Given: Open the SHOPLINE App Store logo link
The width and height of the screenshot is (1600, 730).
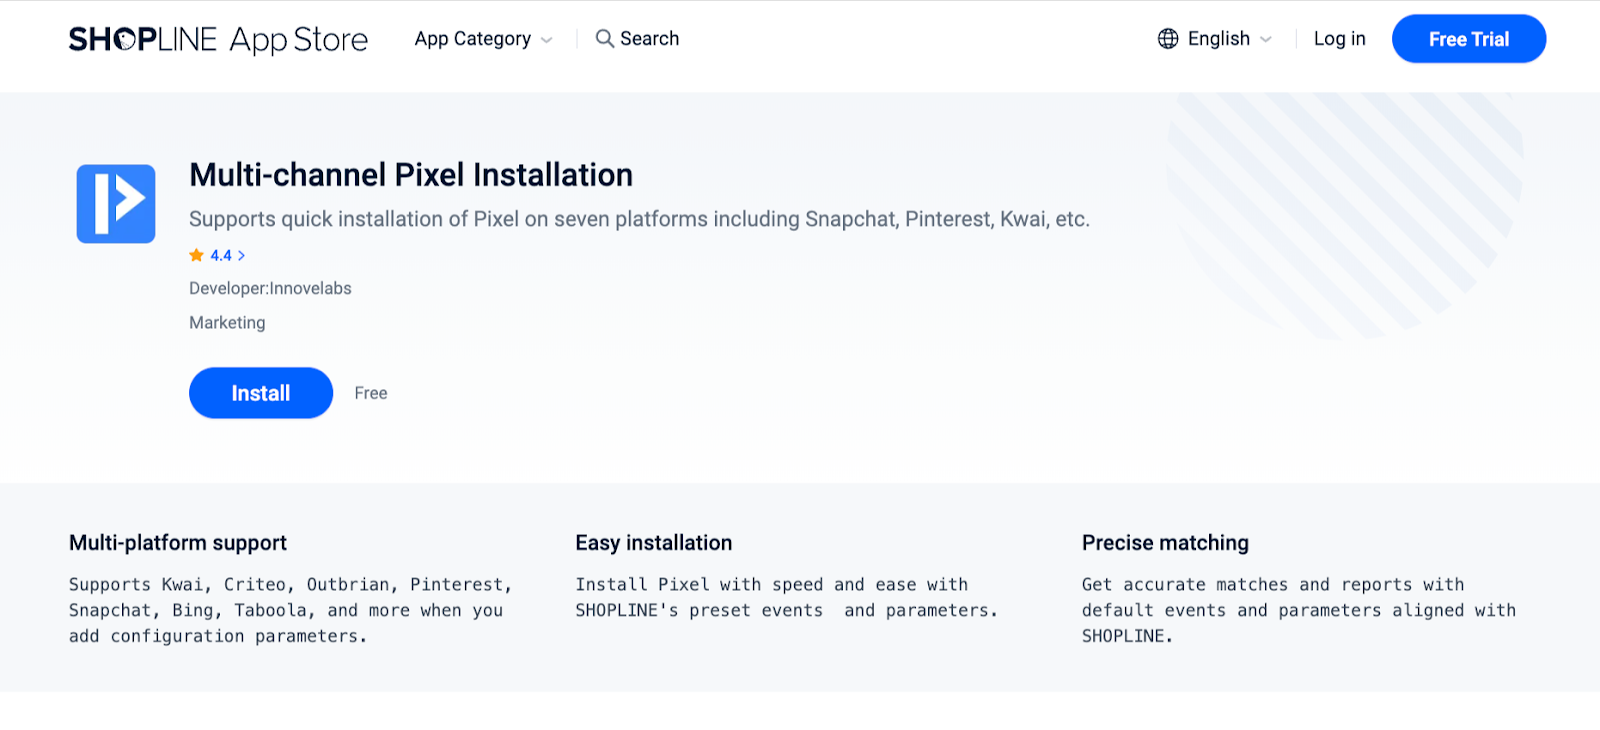Looking at the screenshot, I should [x=218, y=39].
